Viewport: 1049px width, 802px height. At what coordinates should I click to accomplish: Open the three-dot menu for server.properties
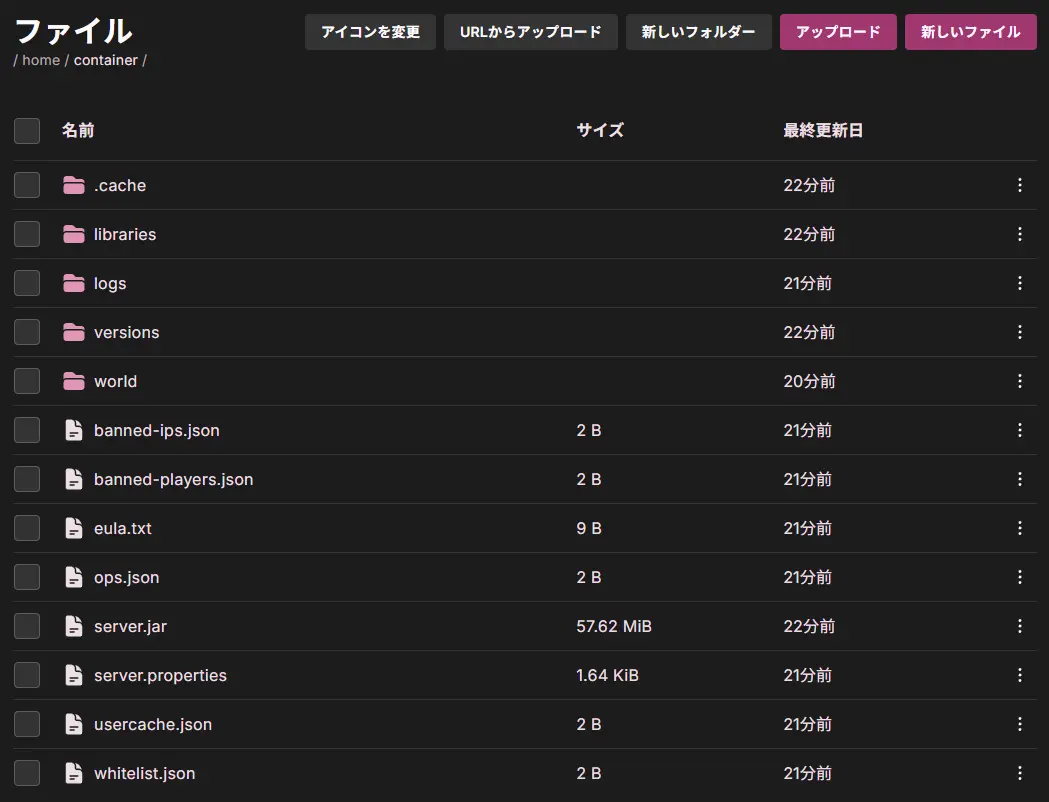(x=1020, y=675)
